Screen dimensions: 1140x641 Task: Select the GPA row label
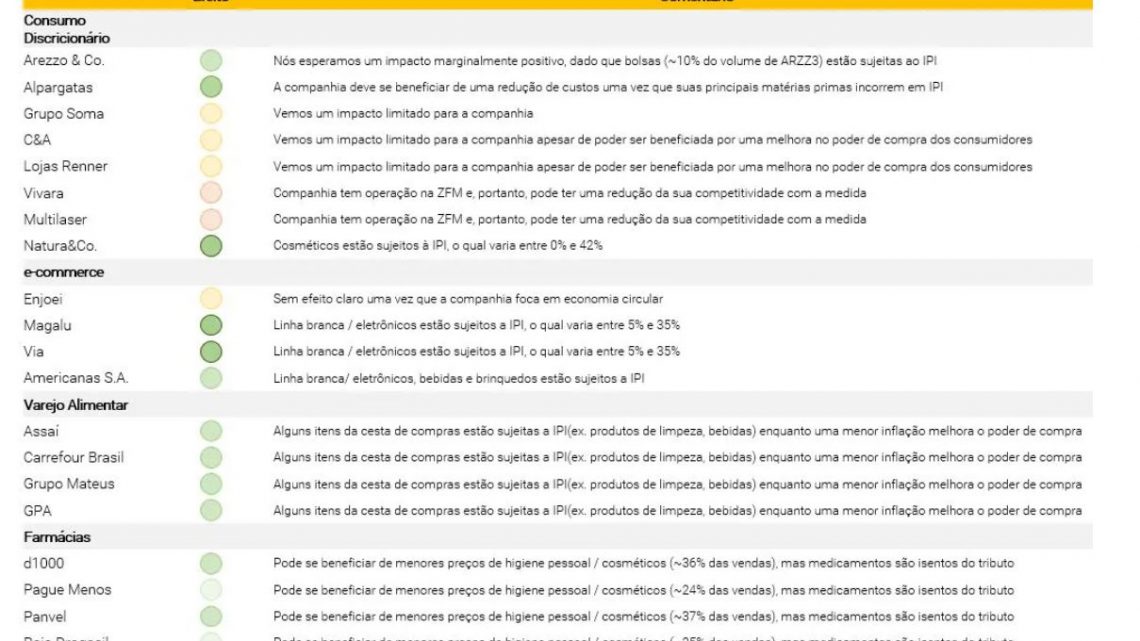(x=37, y=511)
